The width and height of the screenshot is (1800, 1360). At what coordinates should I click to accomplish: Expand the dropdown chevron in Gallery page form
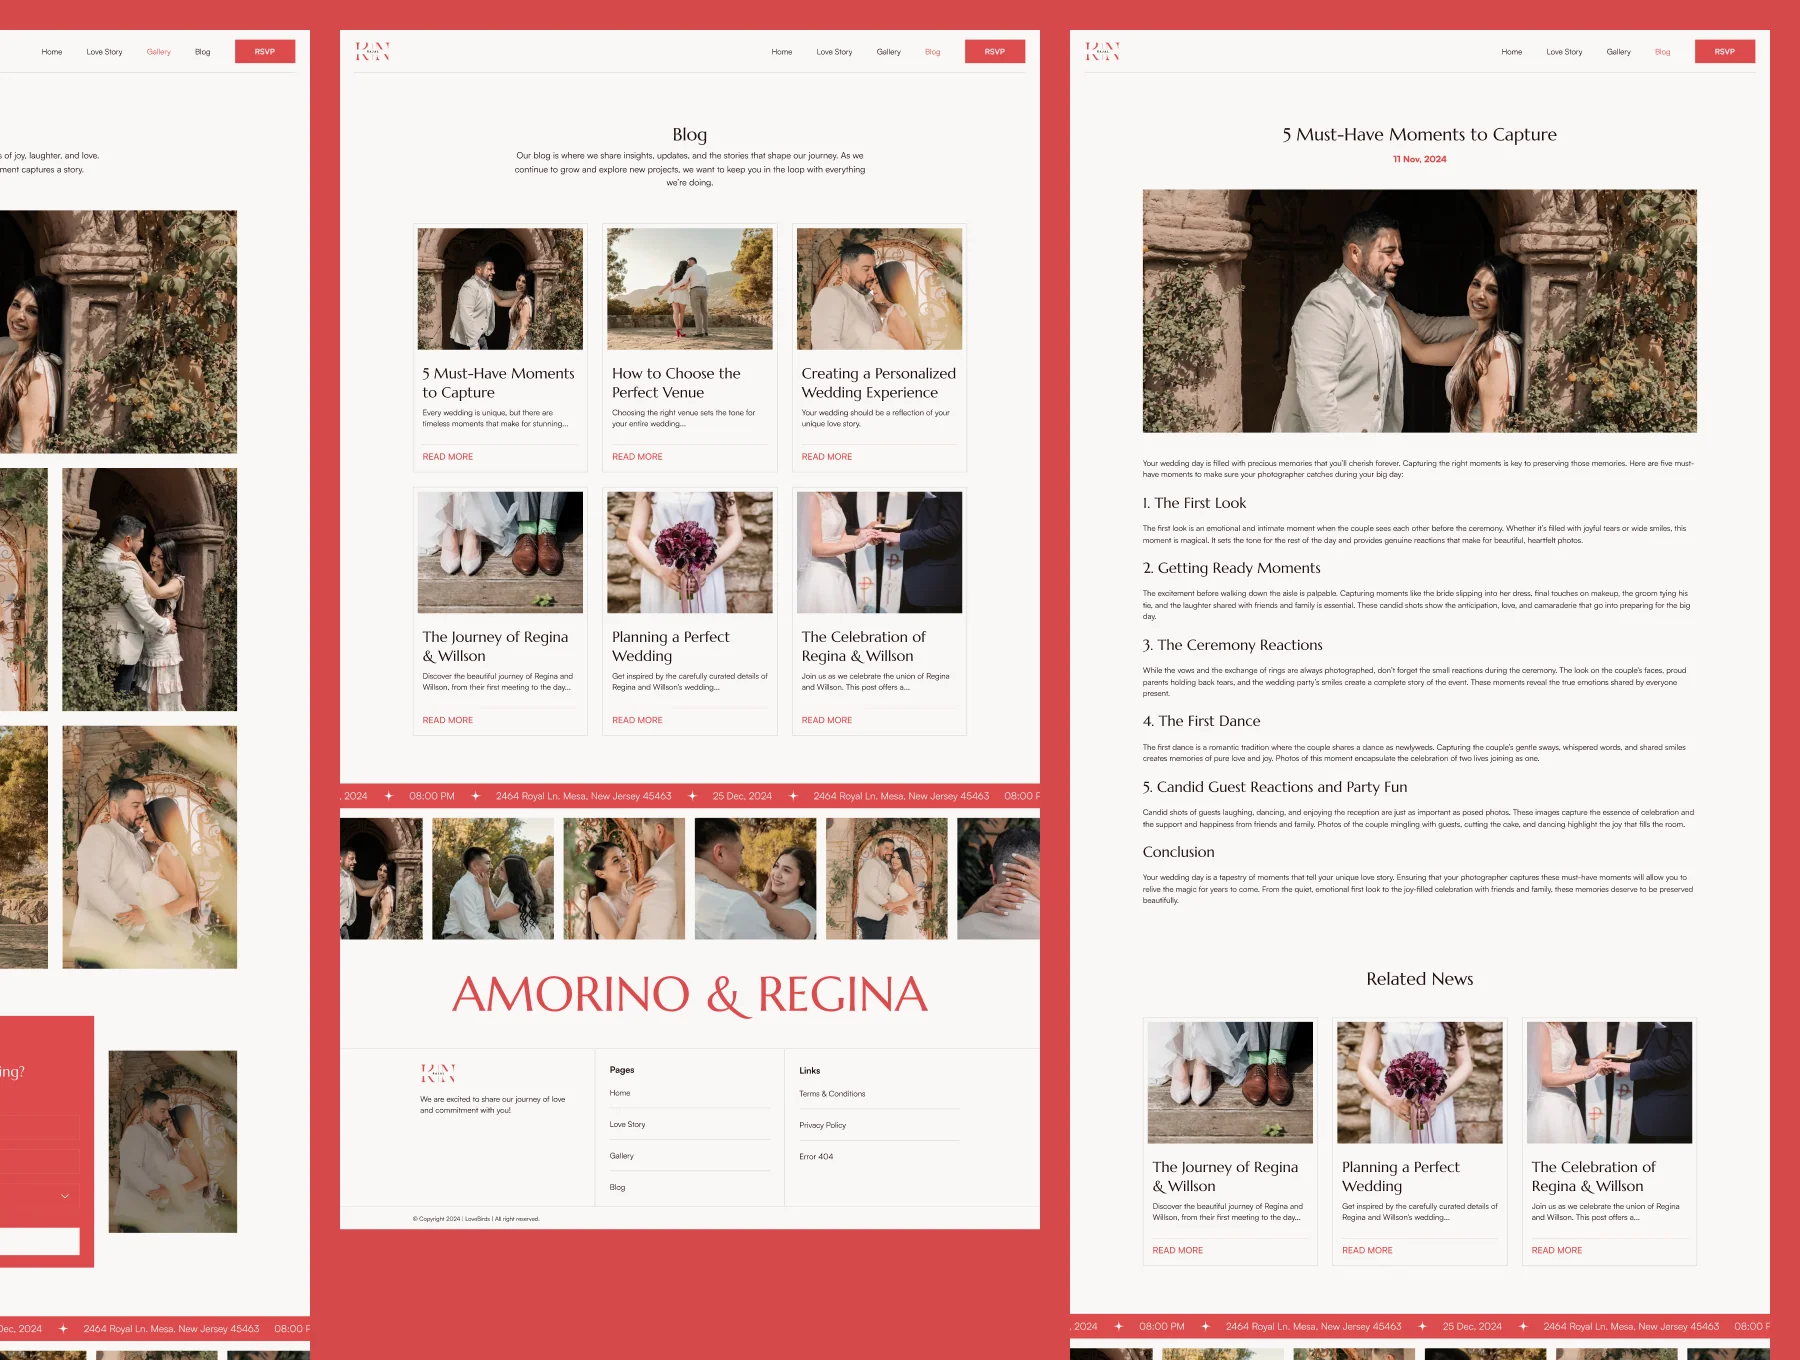pyautogui.click(x=65, y=1196)
